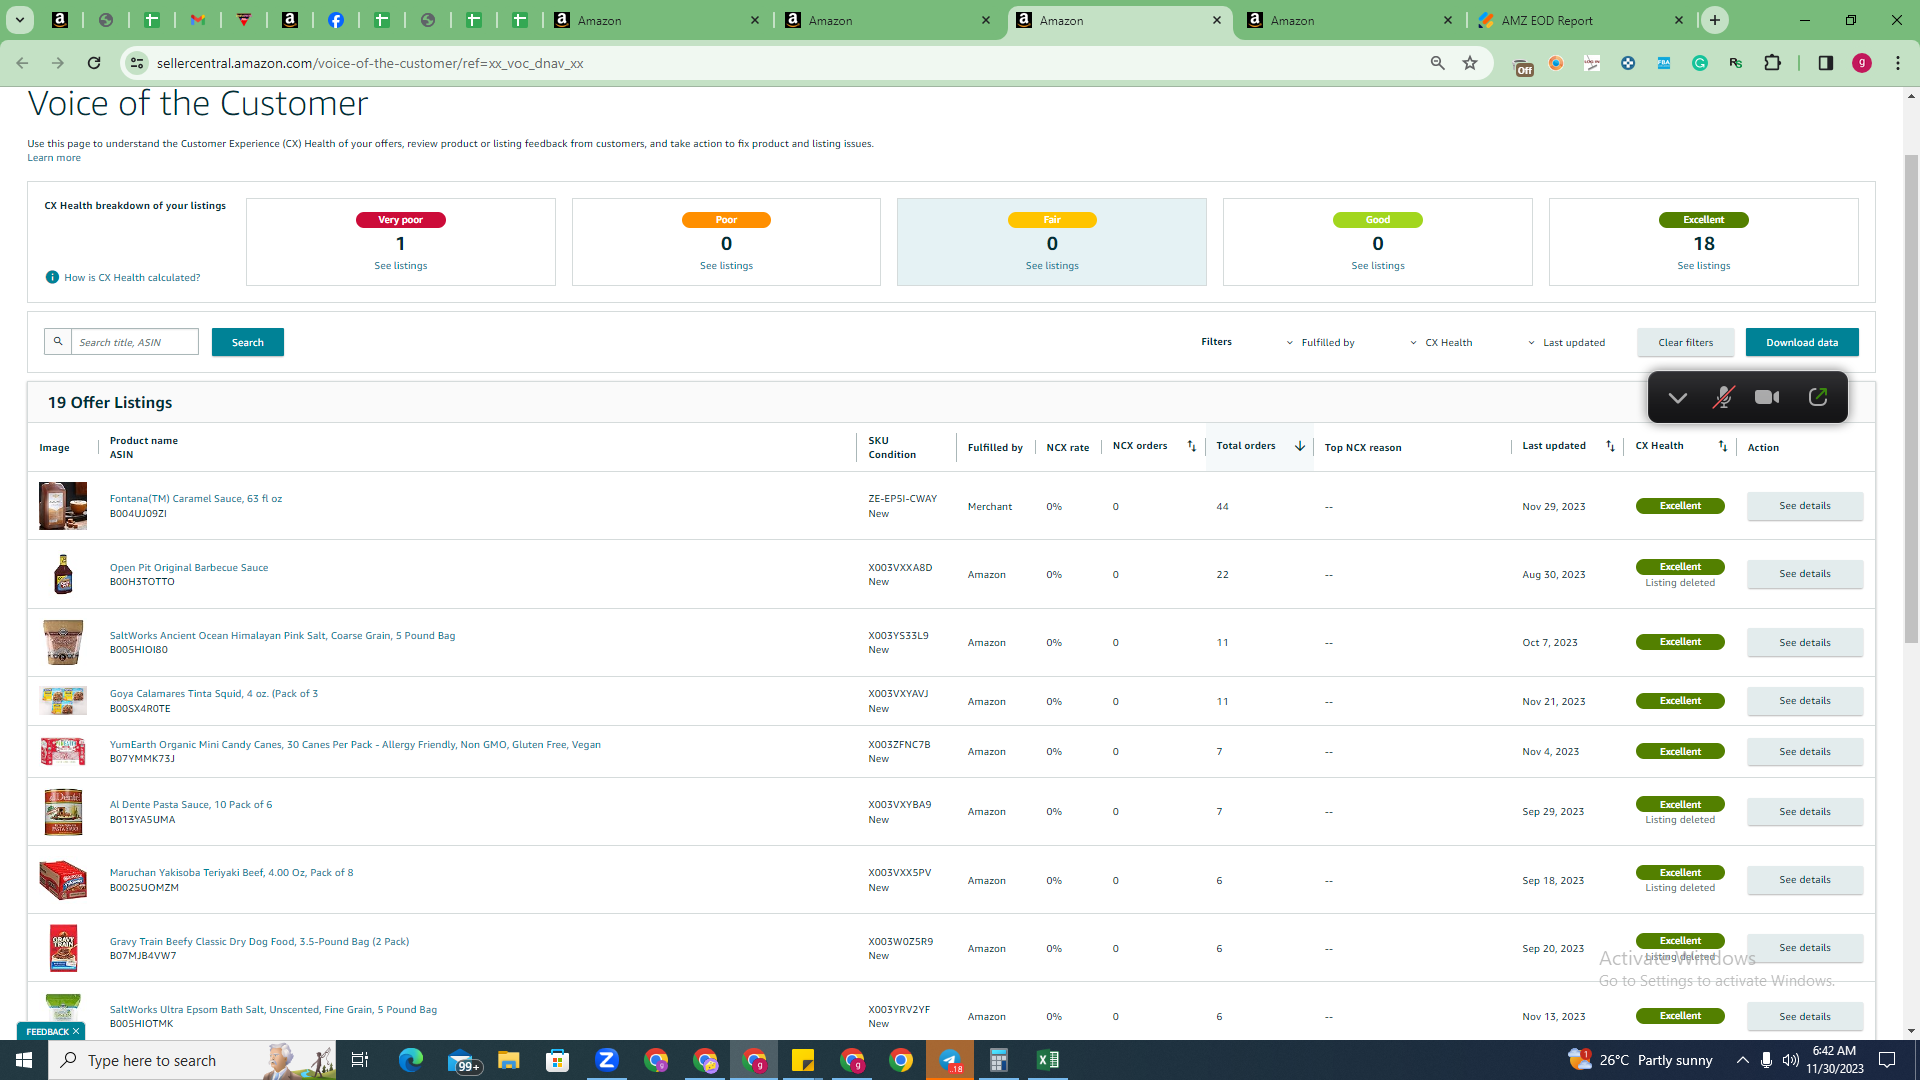
Task: Sort by the Last updated column arrows
Action: click(1610, 446)
